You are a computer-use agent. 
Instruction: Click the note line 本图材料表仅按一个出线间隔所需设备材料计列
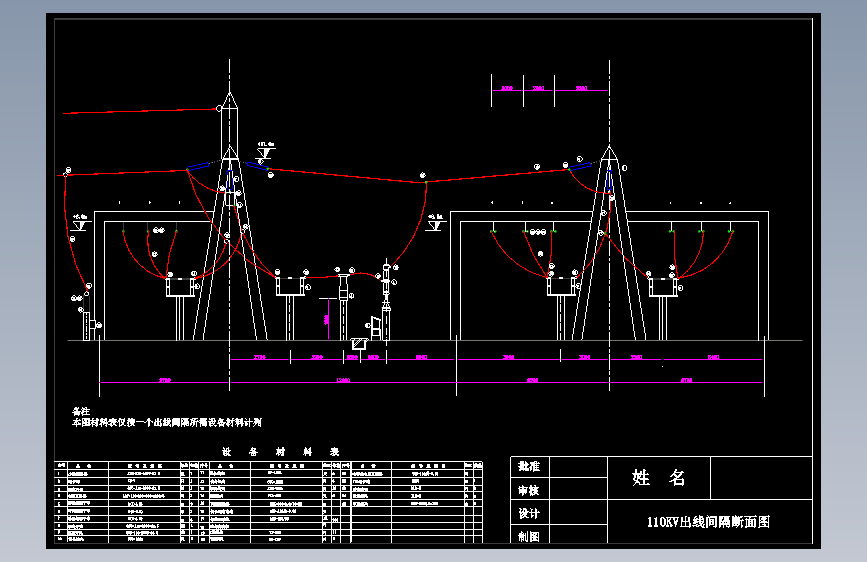pos(167,422)
